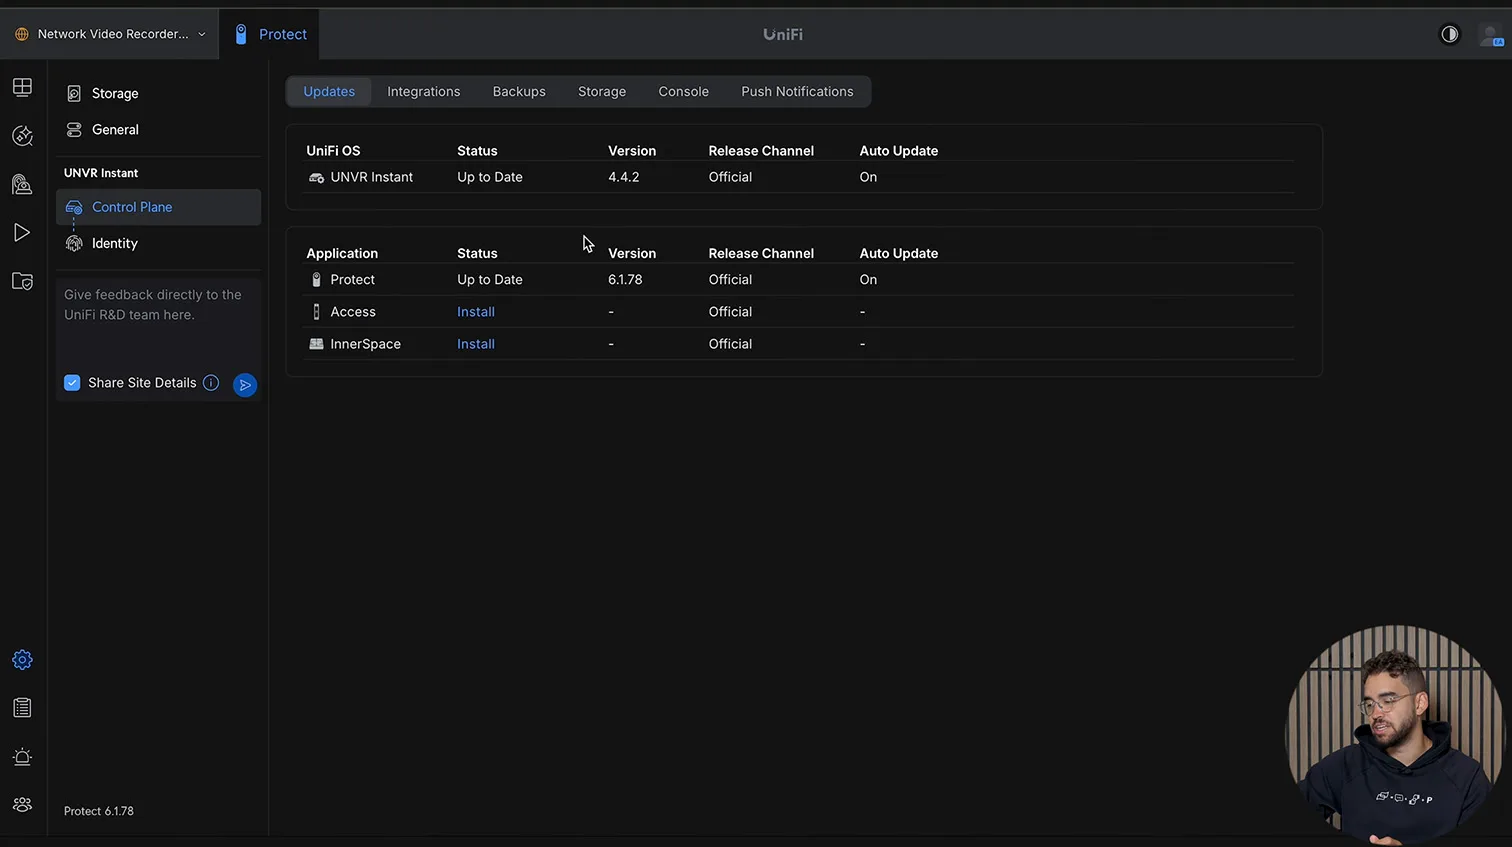Screen dimensions: 1512x847
Task: Open the playback icon in left rail
Action: [22, 233]
